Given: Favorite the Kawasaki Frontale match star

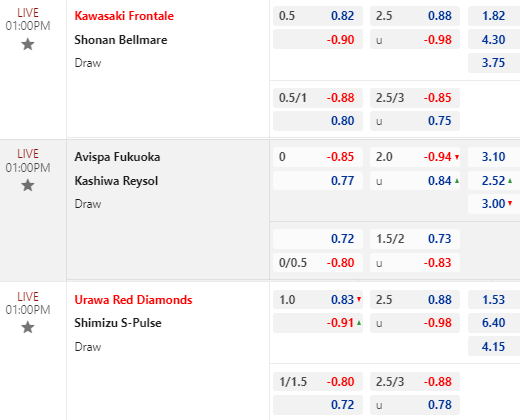Looking at the screenshot, I should coord(28,44).
